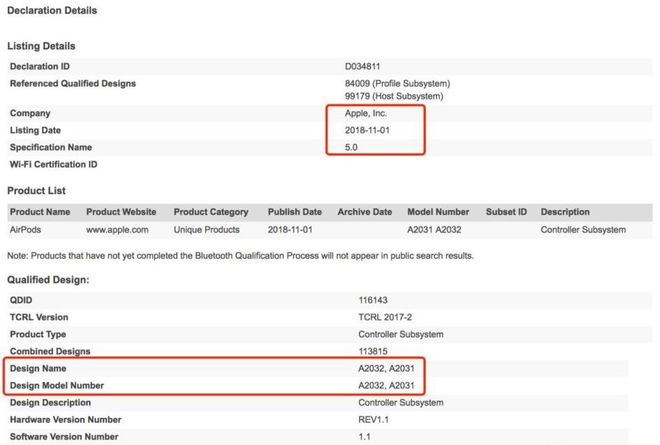Click the Model Number column header
660x445 pixels.
coord(438,212)
